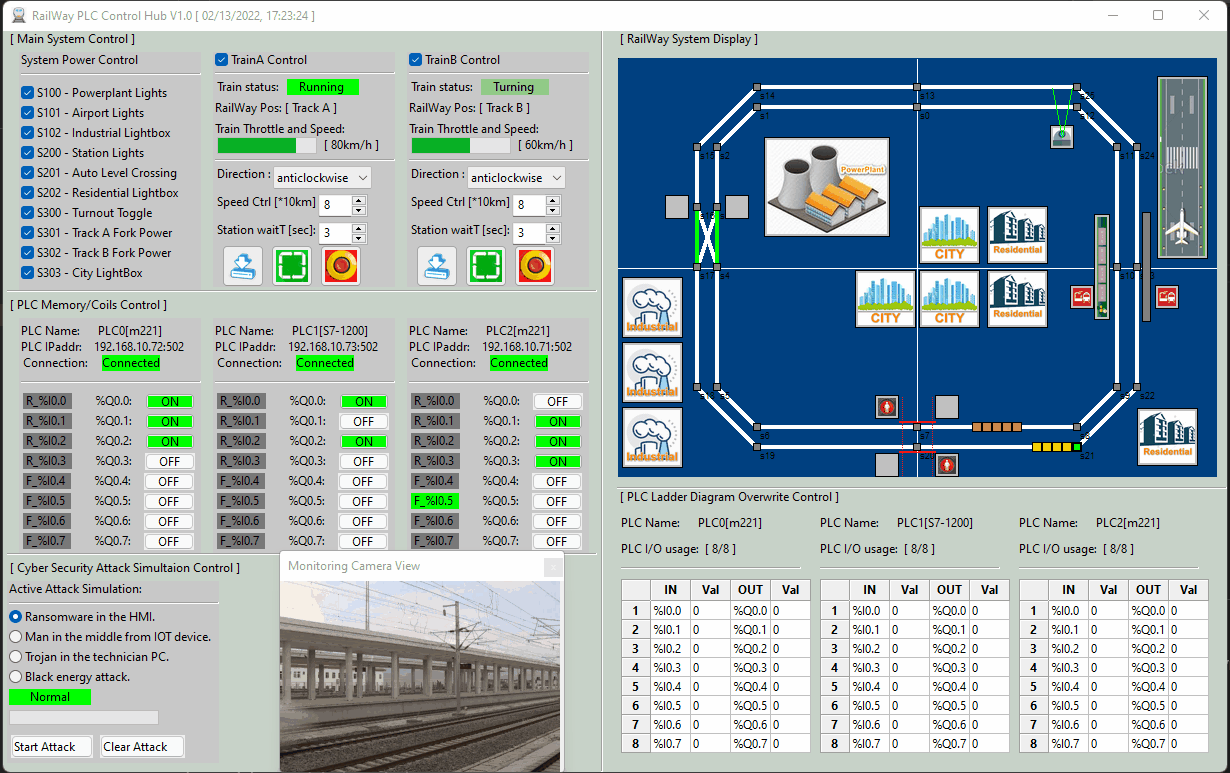Image resolution: width=1230 pixels, height=773 pixels.
Task: Click the Start Attack button
Action: [x=52, y=747]
